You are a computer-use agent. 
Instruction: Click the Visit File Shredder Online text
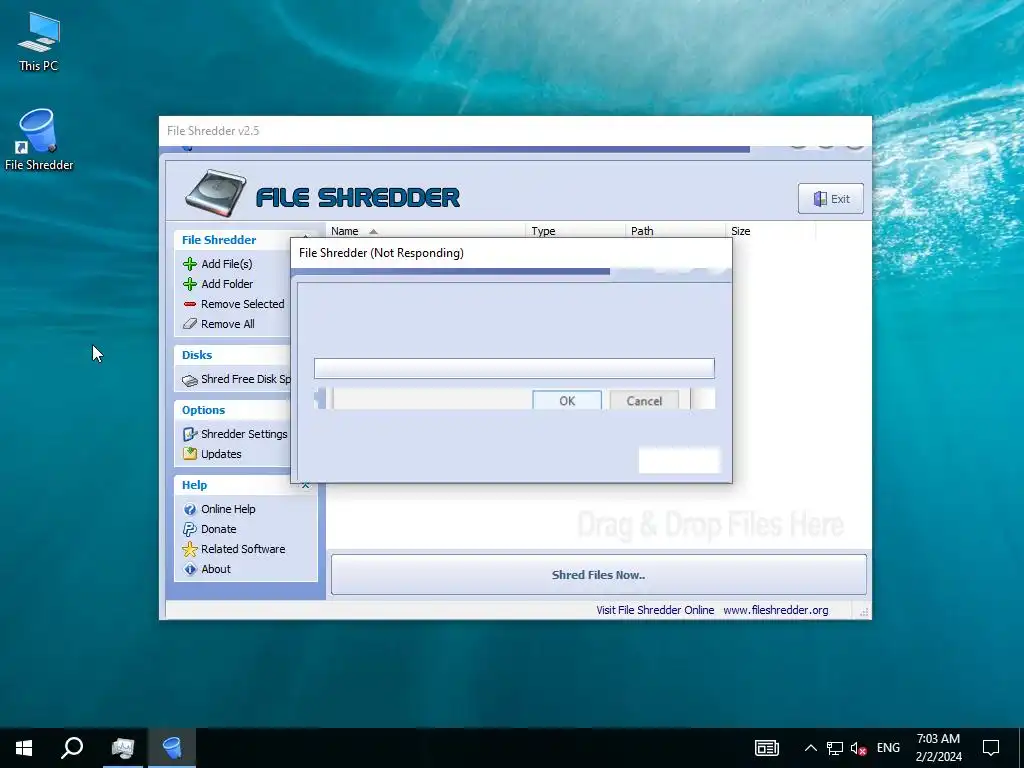(655, 610)
